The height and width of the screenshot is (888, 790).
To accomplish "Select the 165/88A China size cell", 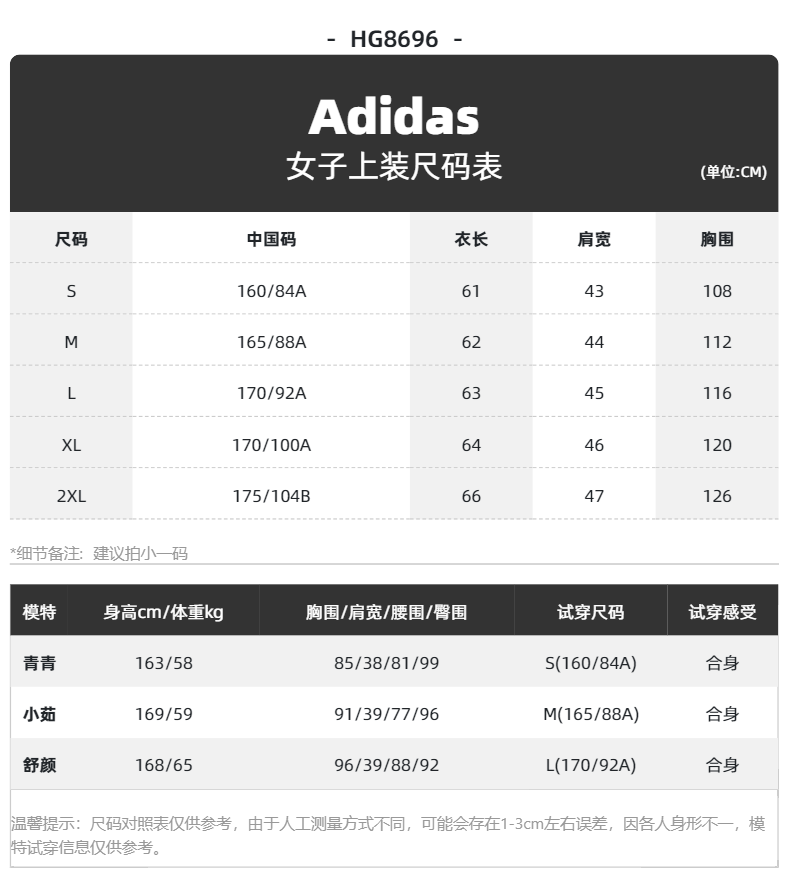I will [x=271, y=342].
